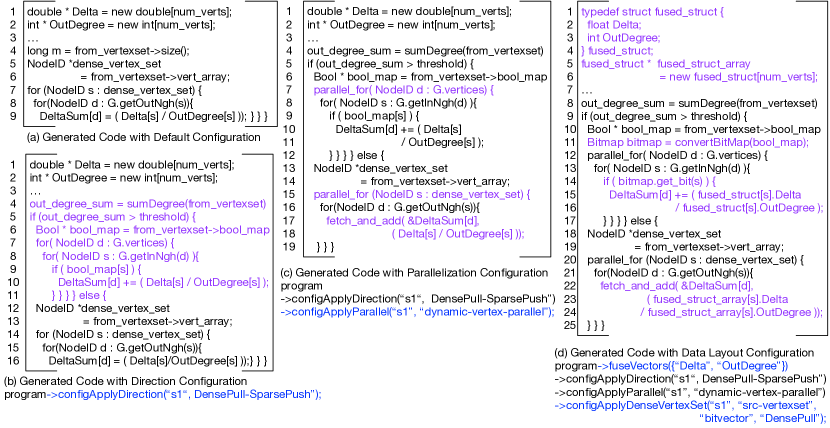The height and width of the screenshot is (428, 830).
Task: Click the word "program" below panel (c) caption
Action: [301, 286]
